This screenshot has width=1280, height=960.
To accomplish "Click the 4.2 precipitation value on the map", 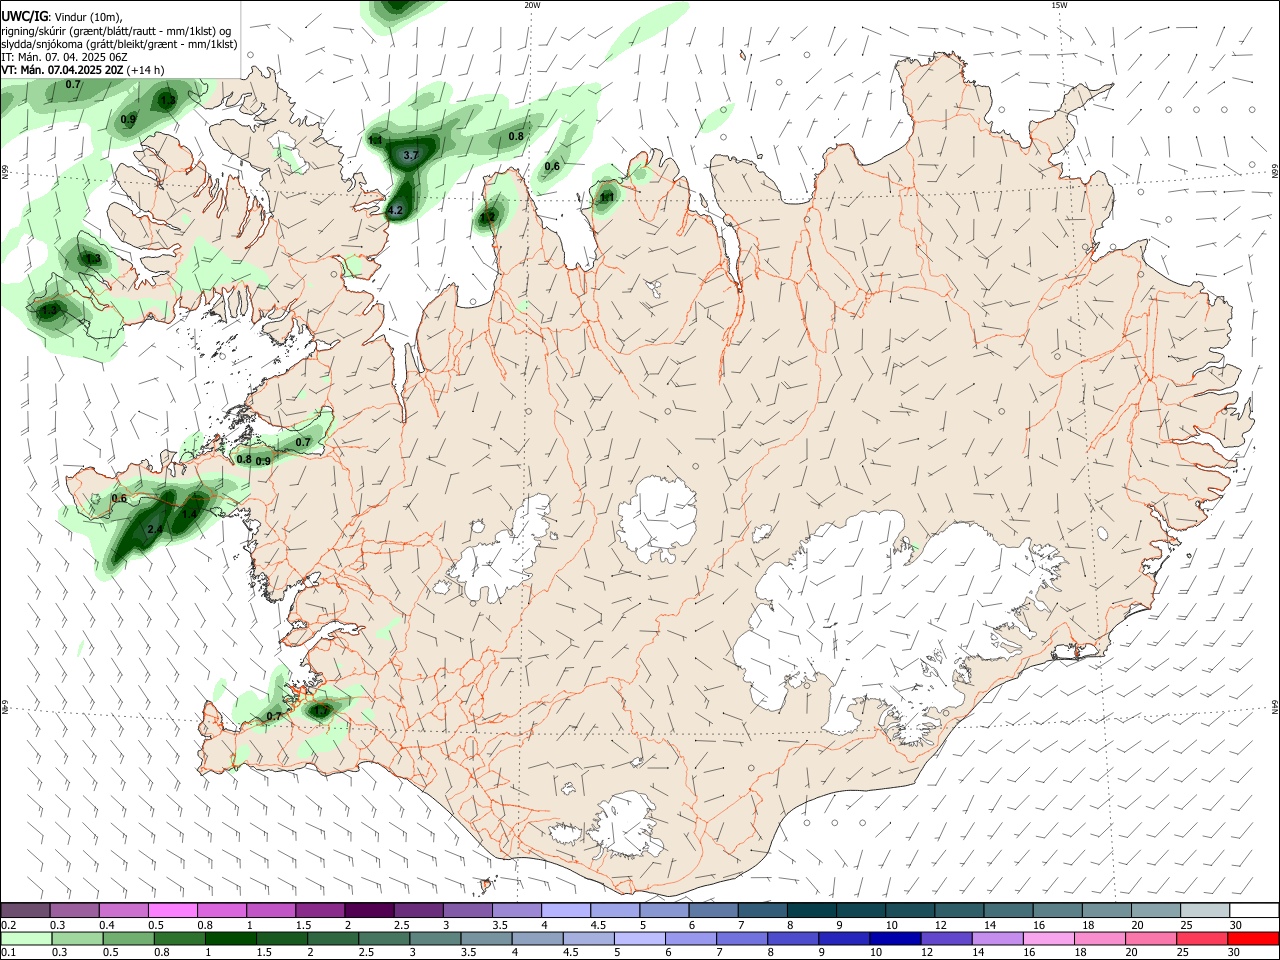I will pyautogui.click(x=394, y=211).
